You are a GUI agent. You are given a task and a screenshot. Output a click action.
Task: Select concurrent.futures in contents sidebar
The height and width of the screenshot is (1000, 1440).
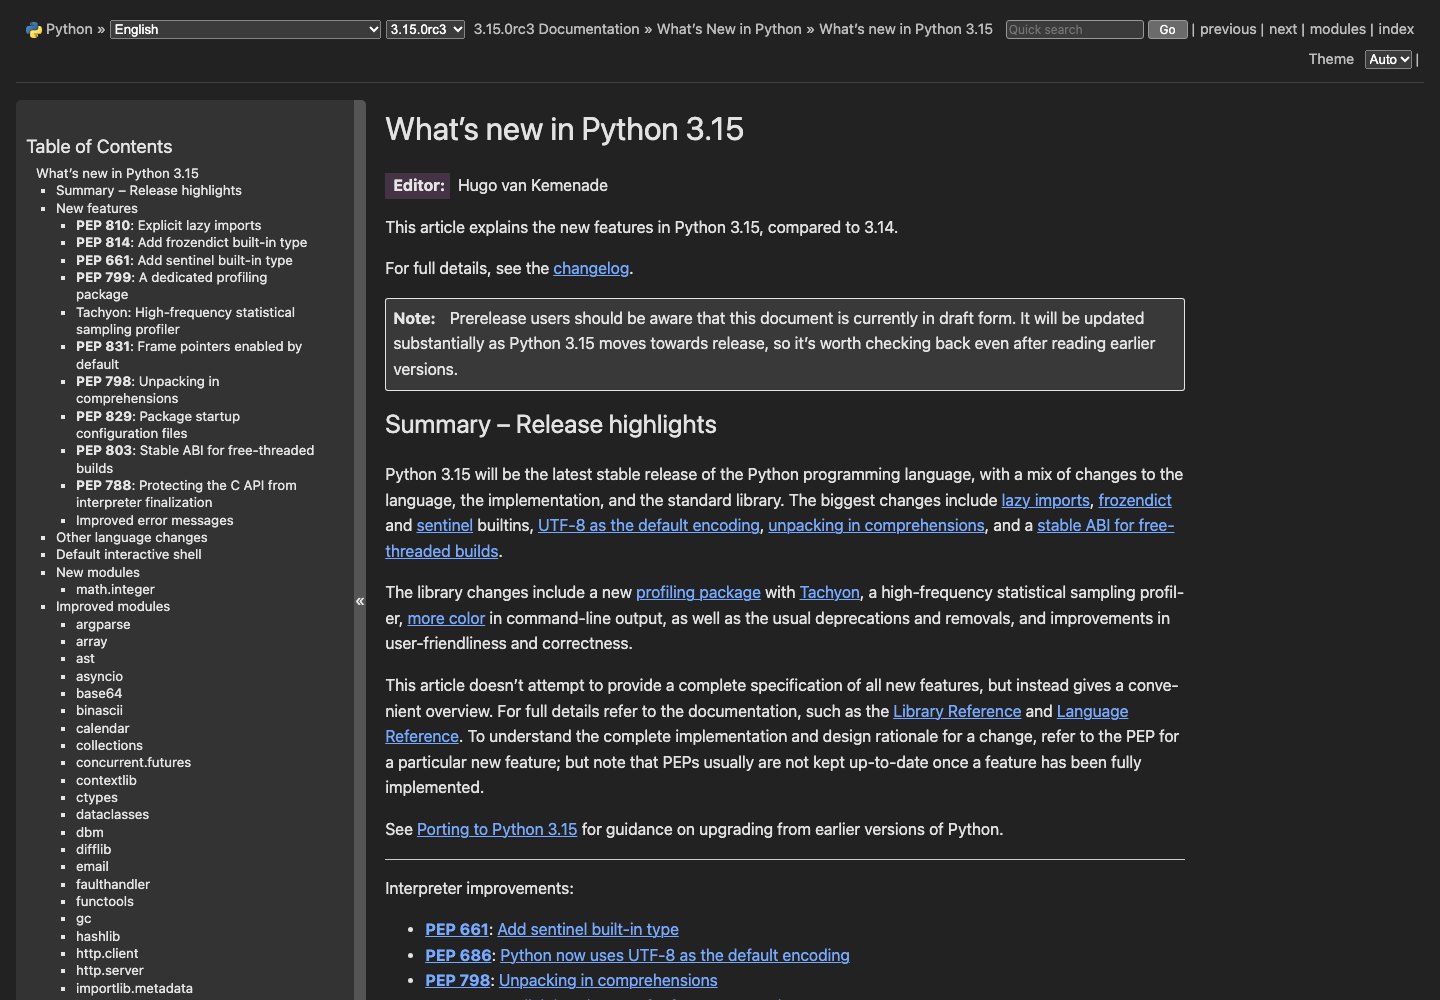pyautogui.click(x=133, y=762)
